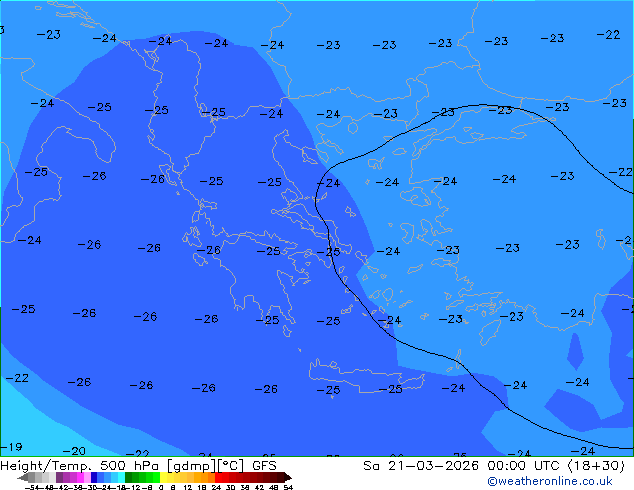This screenshot has width=634, height=490.
Task: Select the bright red legend swatch at 24
Action: tap(218, 477)
